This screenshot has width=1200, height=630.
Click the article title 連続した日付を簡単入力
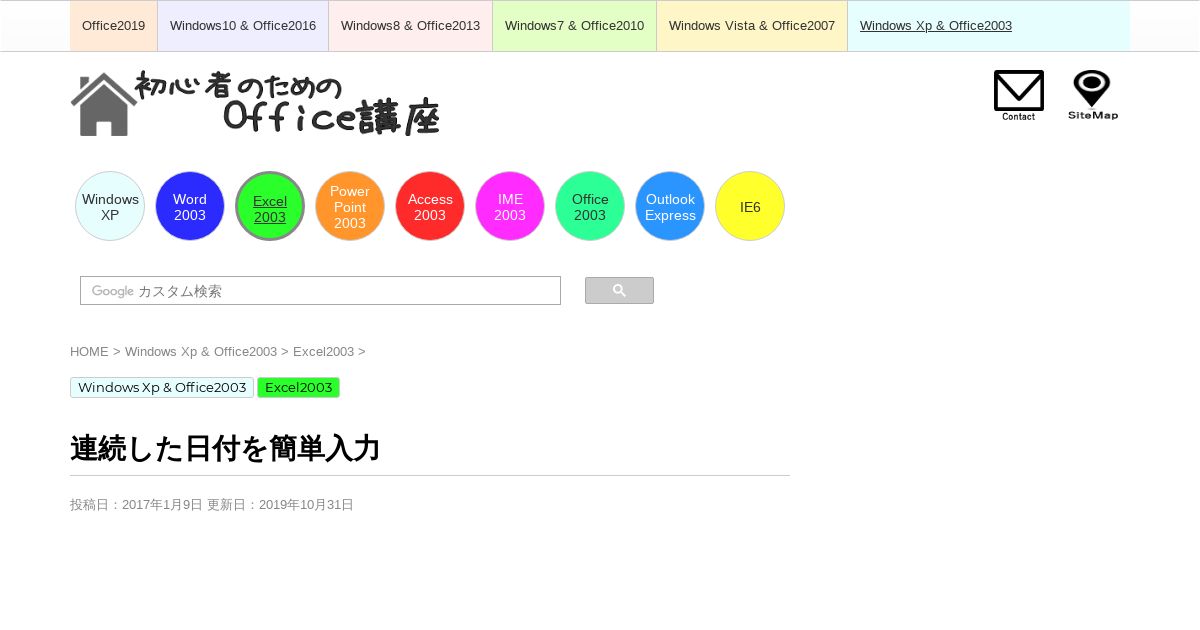coord(225,448)
